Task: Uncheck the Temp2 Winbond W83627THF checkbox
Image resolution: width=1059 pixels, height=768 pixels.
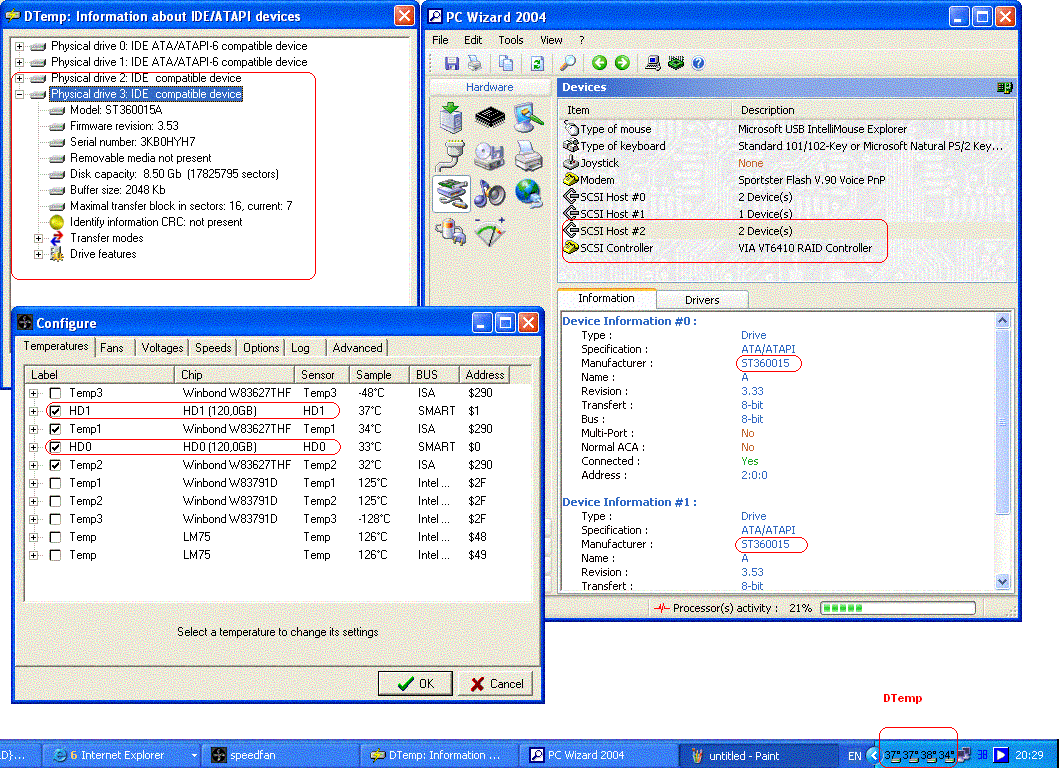Action: pyautogui.click(x=55, y=465)
